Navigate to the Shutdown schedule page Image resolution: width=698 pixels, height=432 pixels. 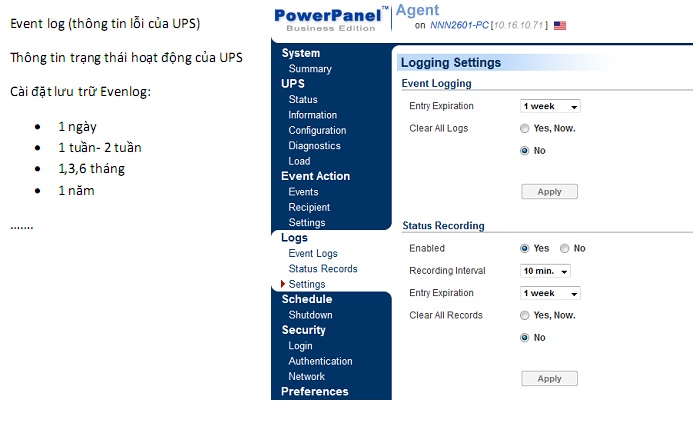(x=310, y=315)
